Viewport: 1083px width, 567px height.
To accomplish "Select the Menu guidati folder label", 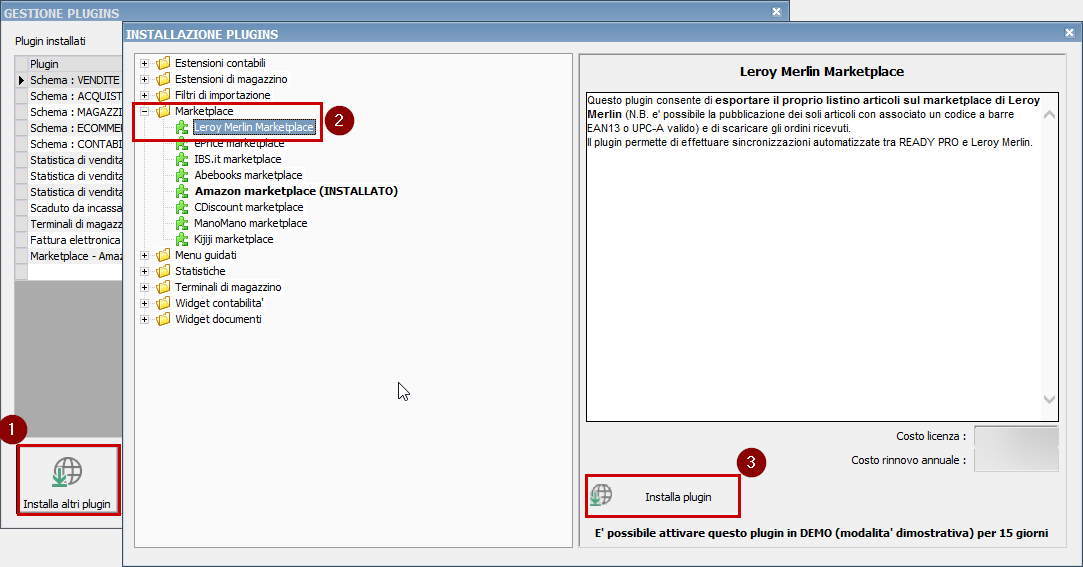I will (206, 255).
